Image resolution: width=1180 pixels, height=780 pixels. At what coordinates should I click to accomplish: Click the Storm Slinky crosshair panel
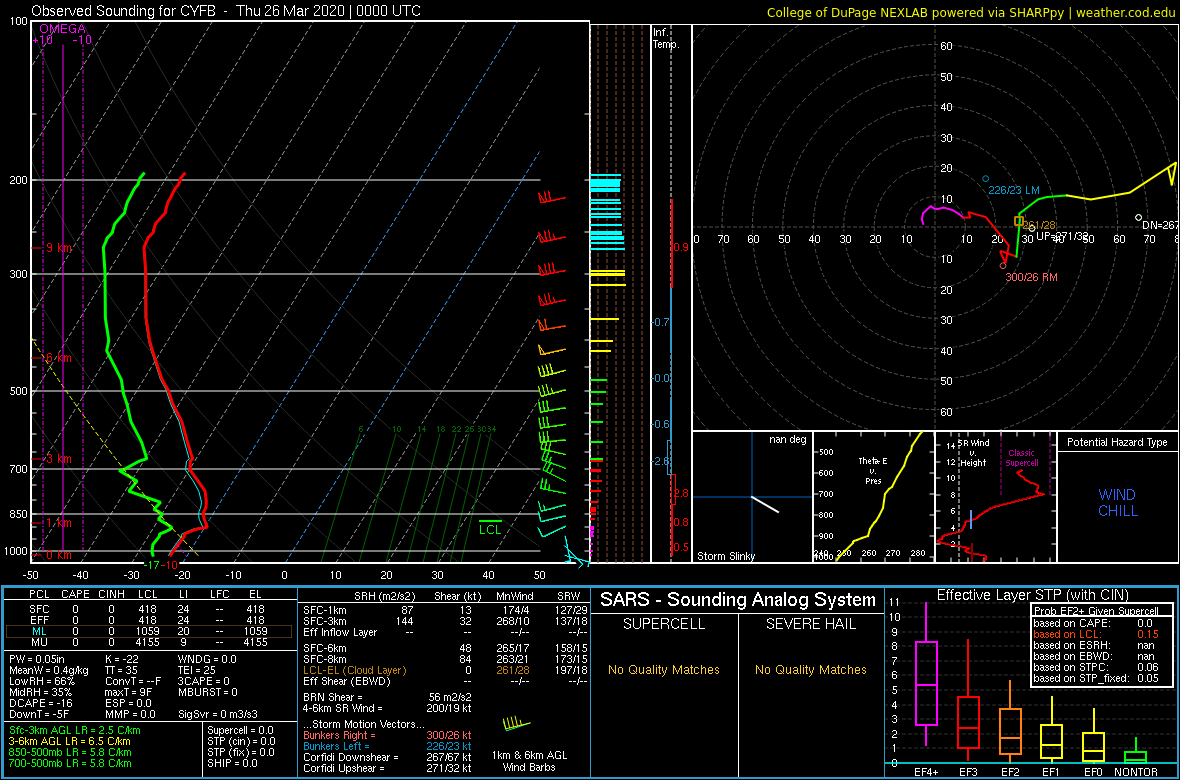(x=752, y=497)
